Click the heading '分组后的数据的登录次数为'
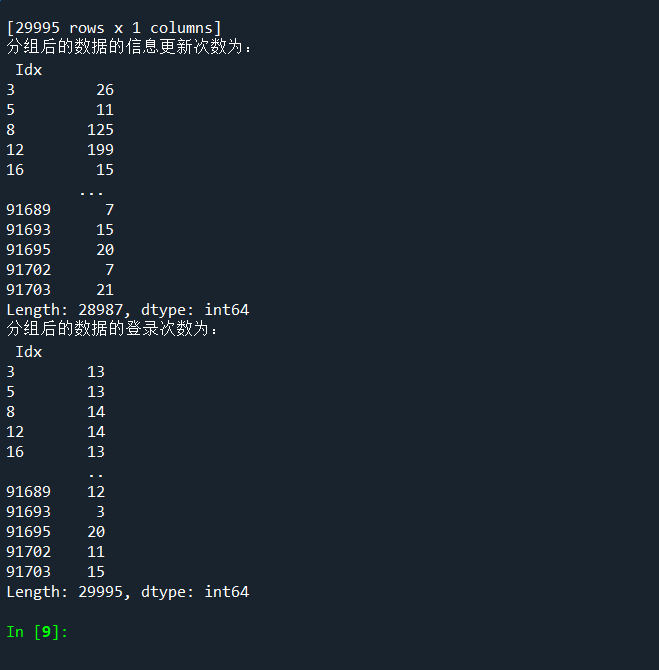Image resolution: width=659 pixels, height=670 pixels. [112, 329]
